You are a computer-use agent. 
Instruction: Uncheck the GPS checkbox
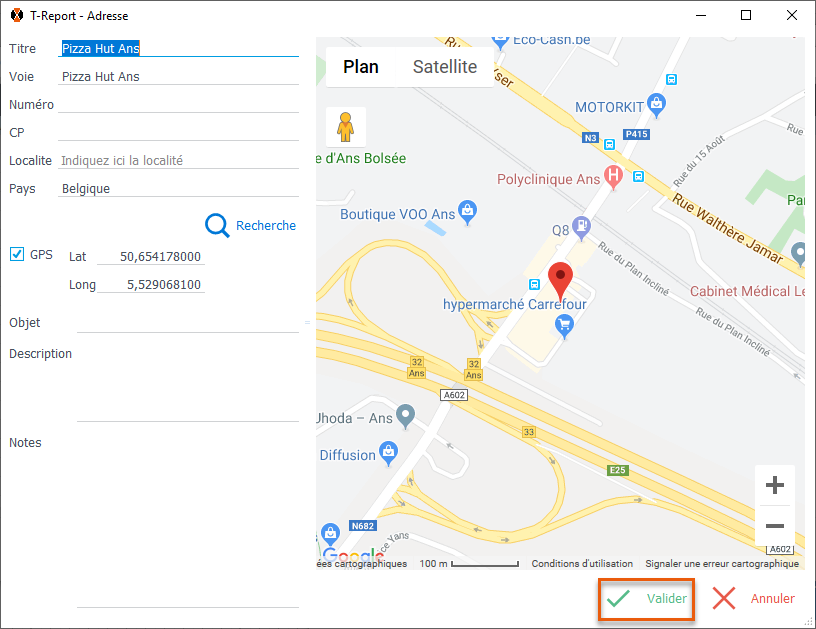17,254
